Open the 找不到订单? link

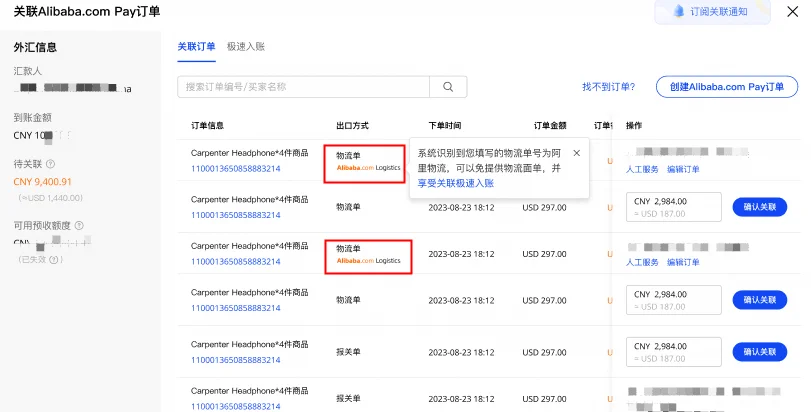(x=608, y=87)
